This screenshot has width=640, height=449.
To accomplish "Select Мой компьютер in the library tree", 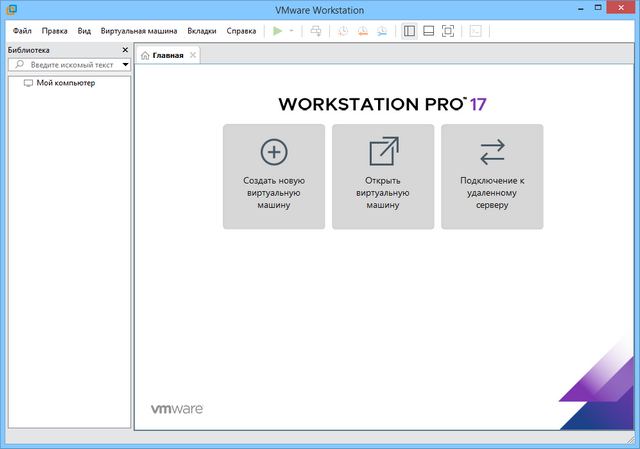I will tap(65, 83).
